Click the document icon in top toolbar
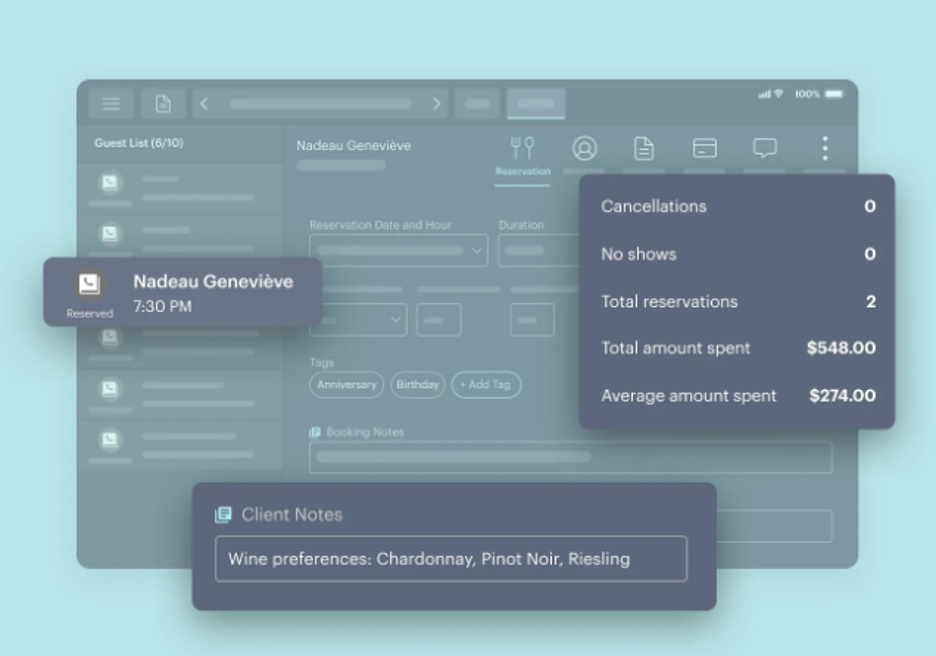The width and height of the screenshot is (936, 656). (163, 104)
